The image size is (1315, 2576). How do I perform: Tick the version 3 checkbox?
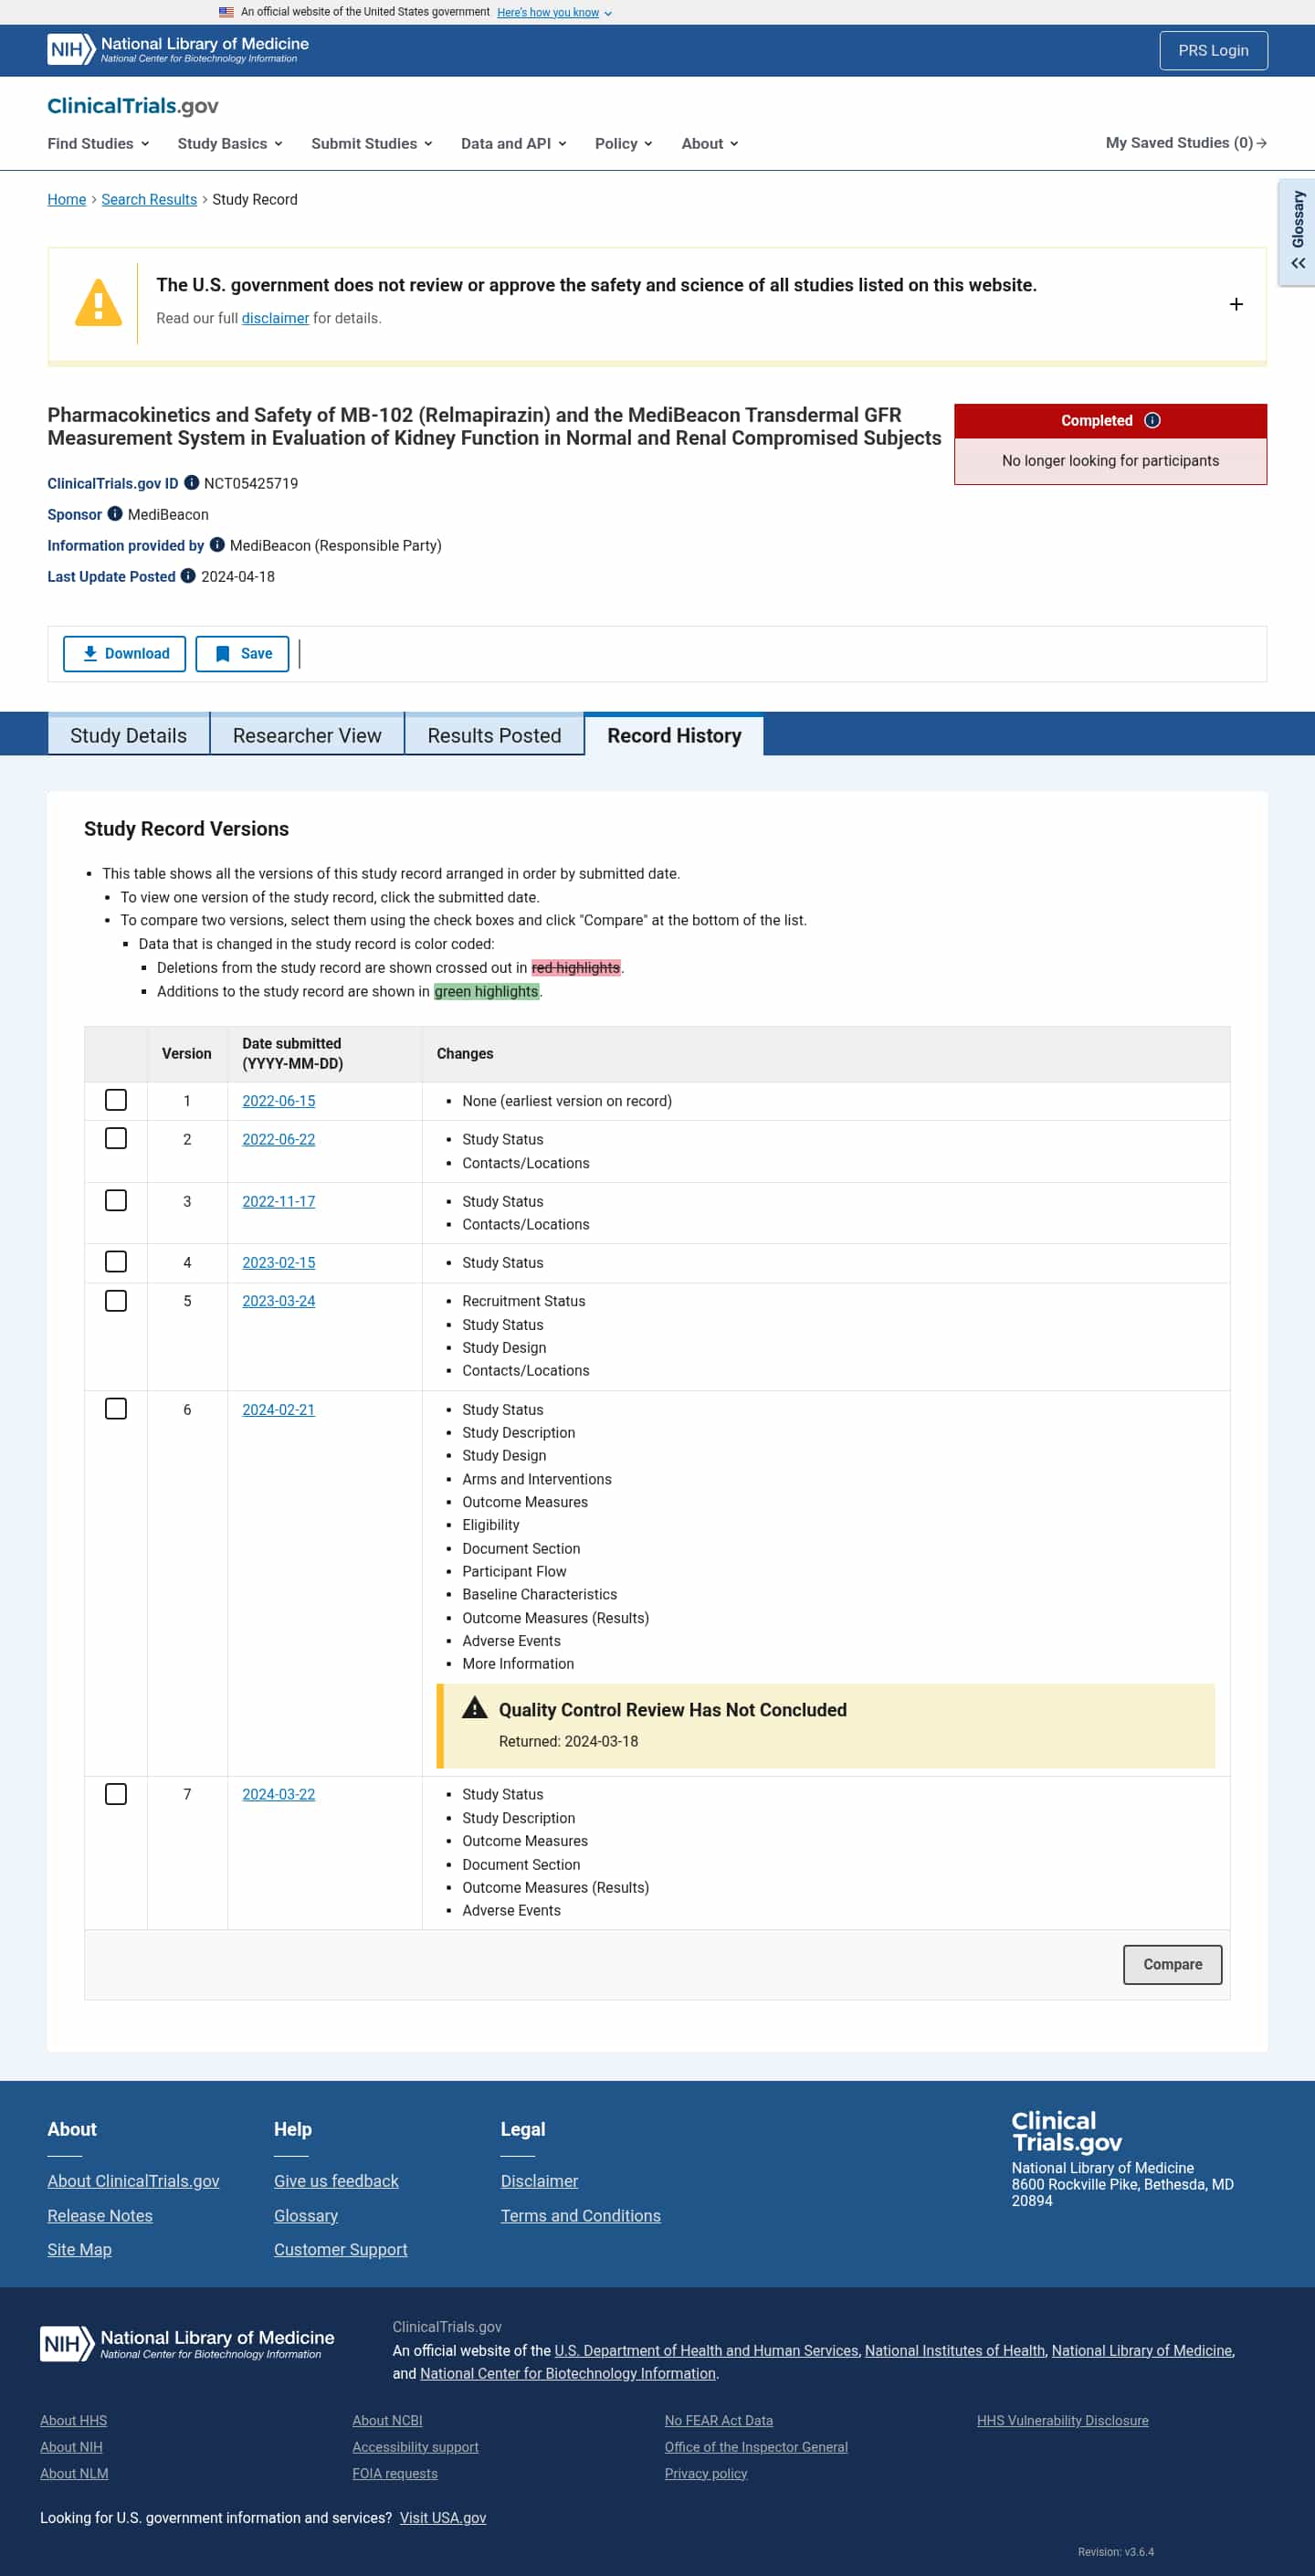pos(116,1200)
